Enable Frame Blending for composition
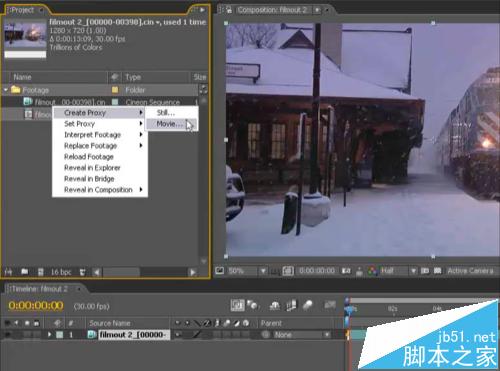The width and height of the screenshot is (500, 371). coord(291,305)
